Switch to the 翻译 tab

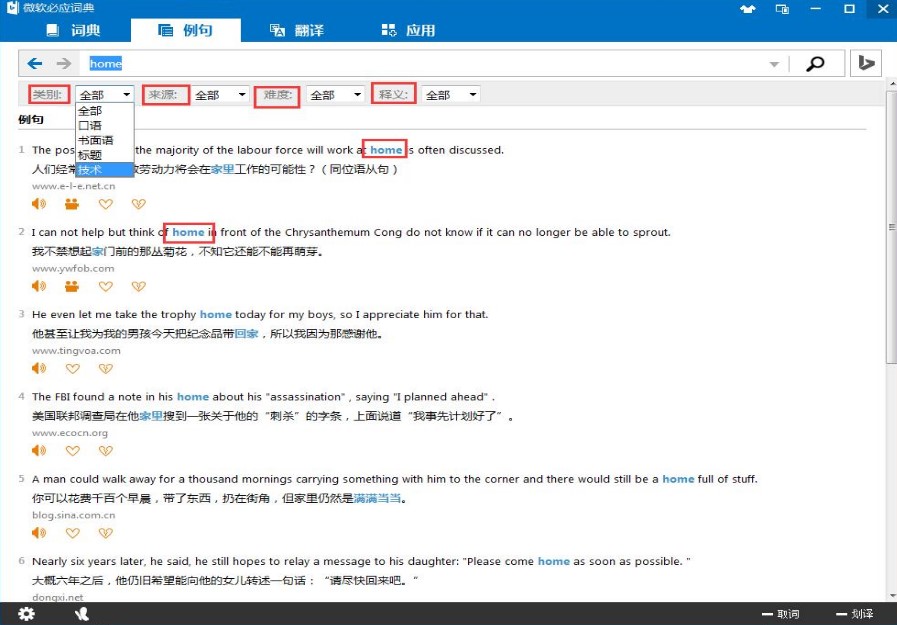(x=297, y=31)
